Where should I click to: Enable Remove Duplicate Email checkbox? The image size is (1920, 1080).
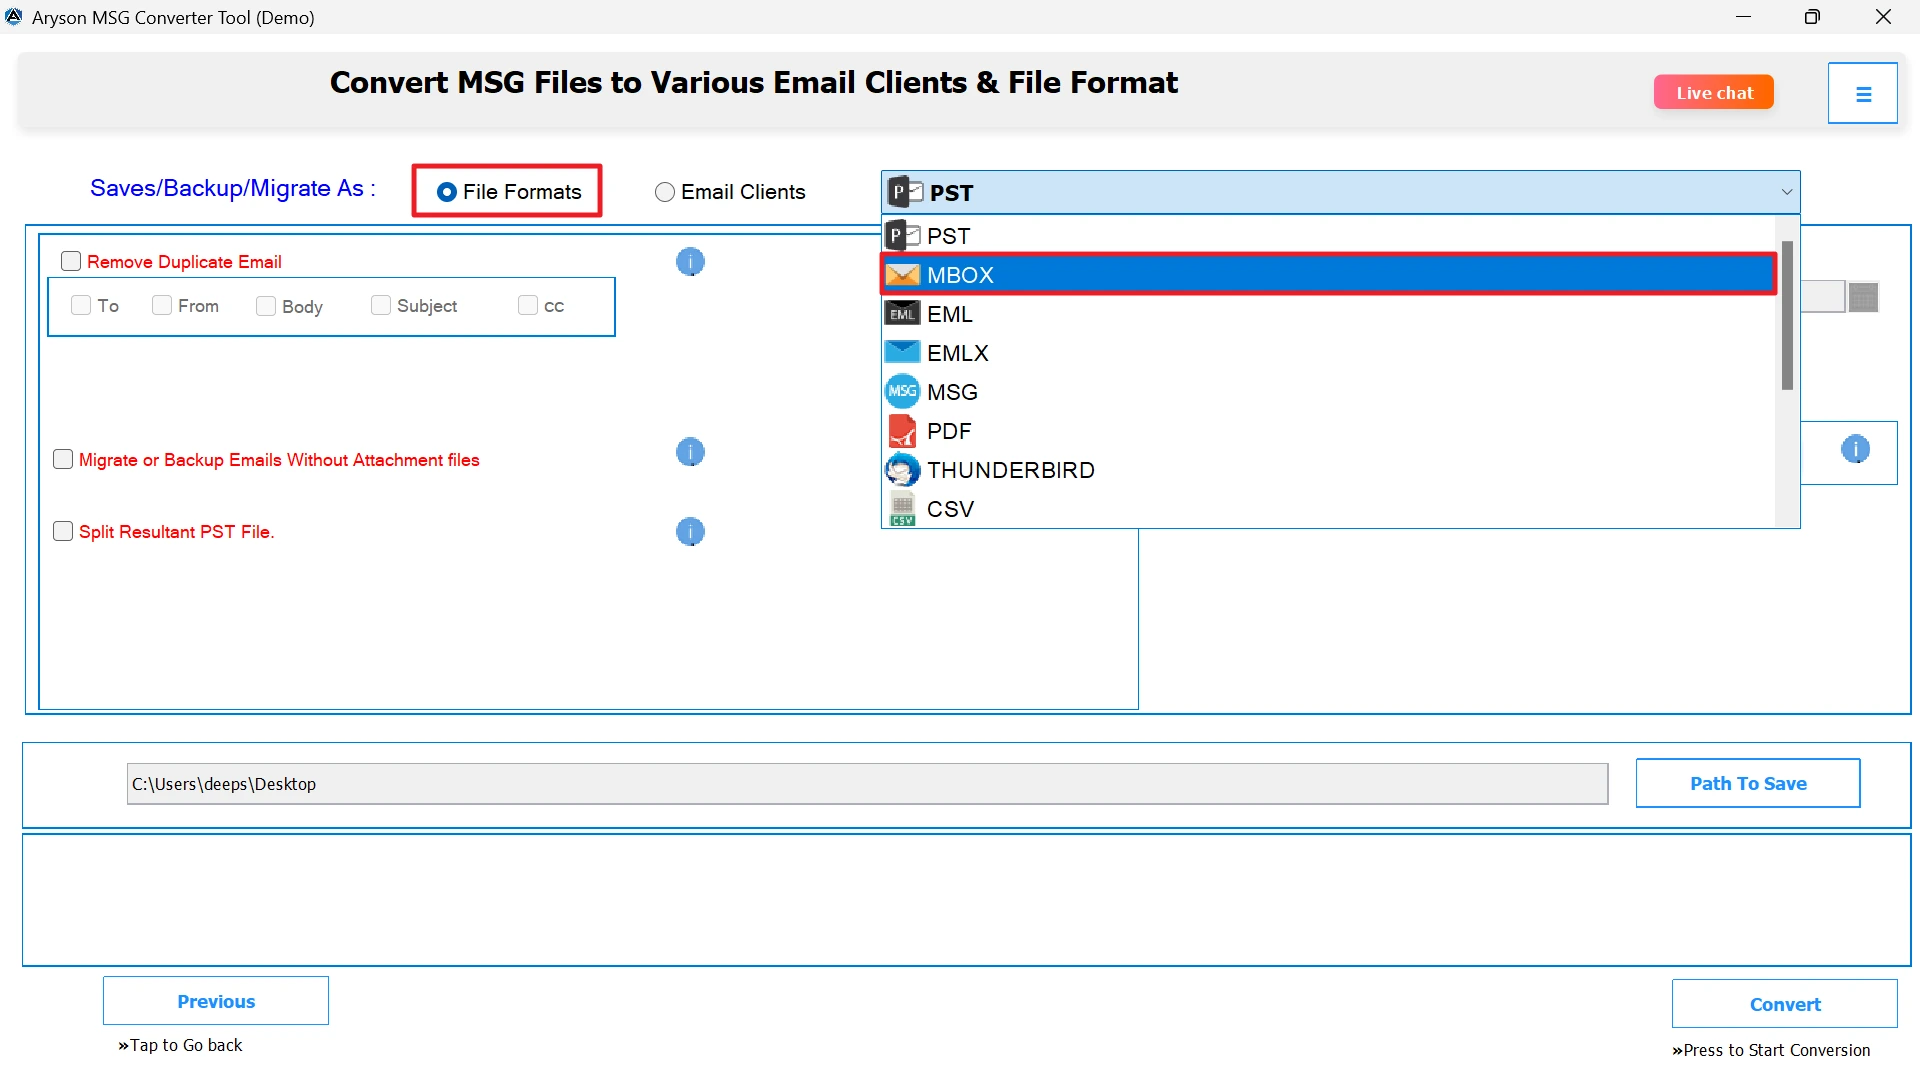tap(71, 261)
